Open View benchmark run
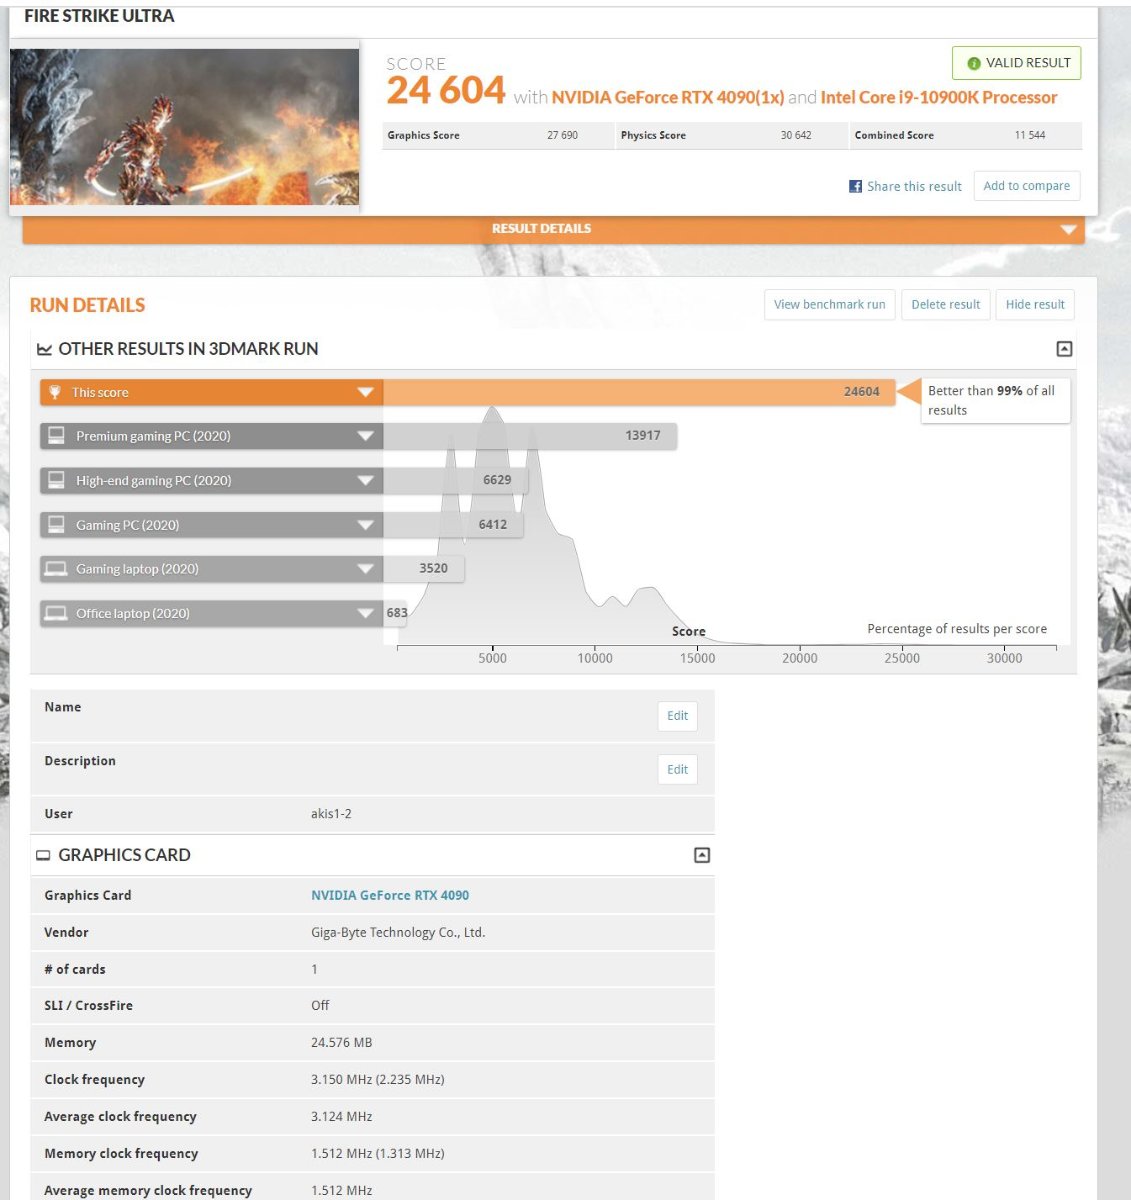1131x1200 pixels. 829,305
